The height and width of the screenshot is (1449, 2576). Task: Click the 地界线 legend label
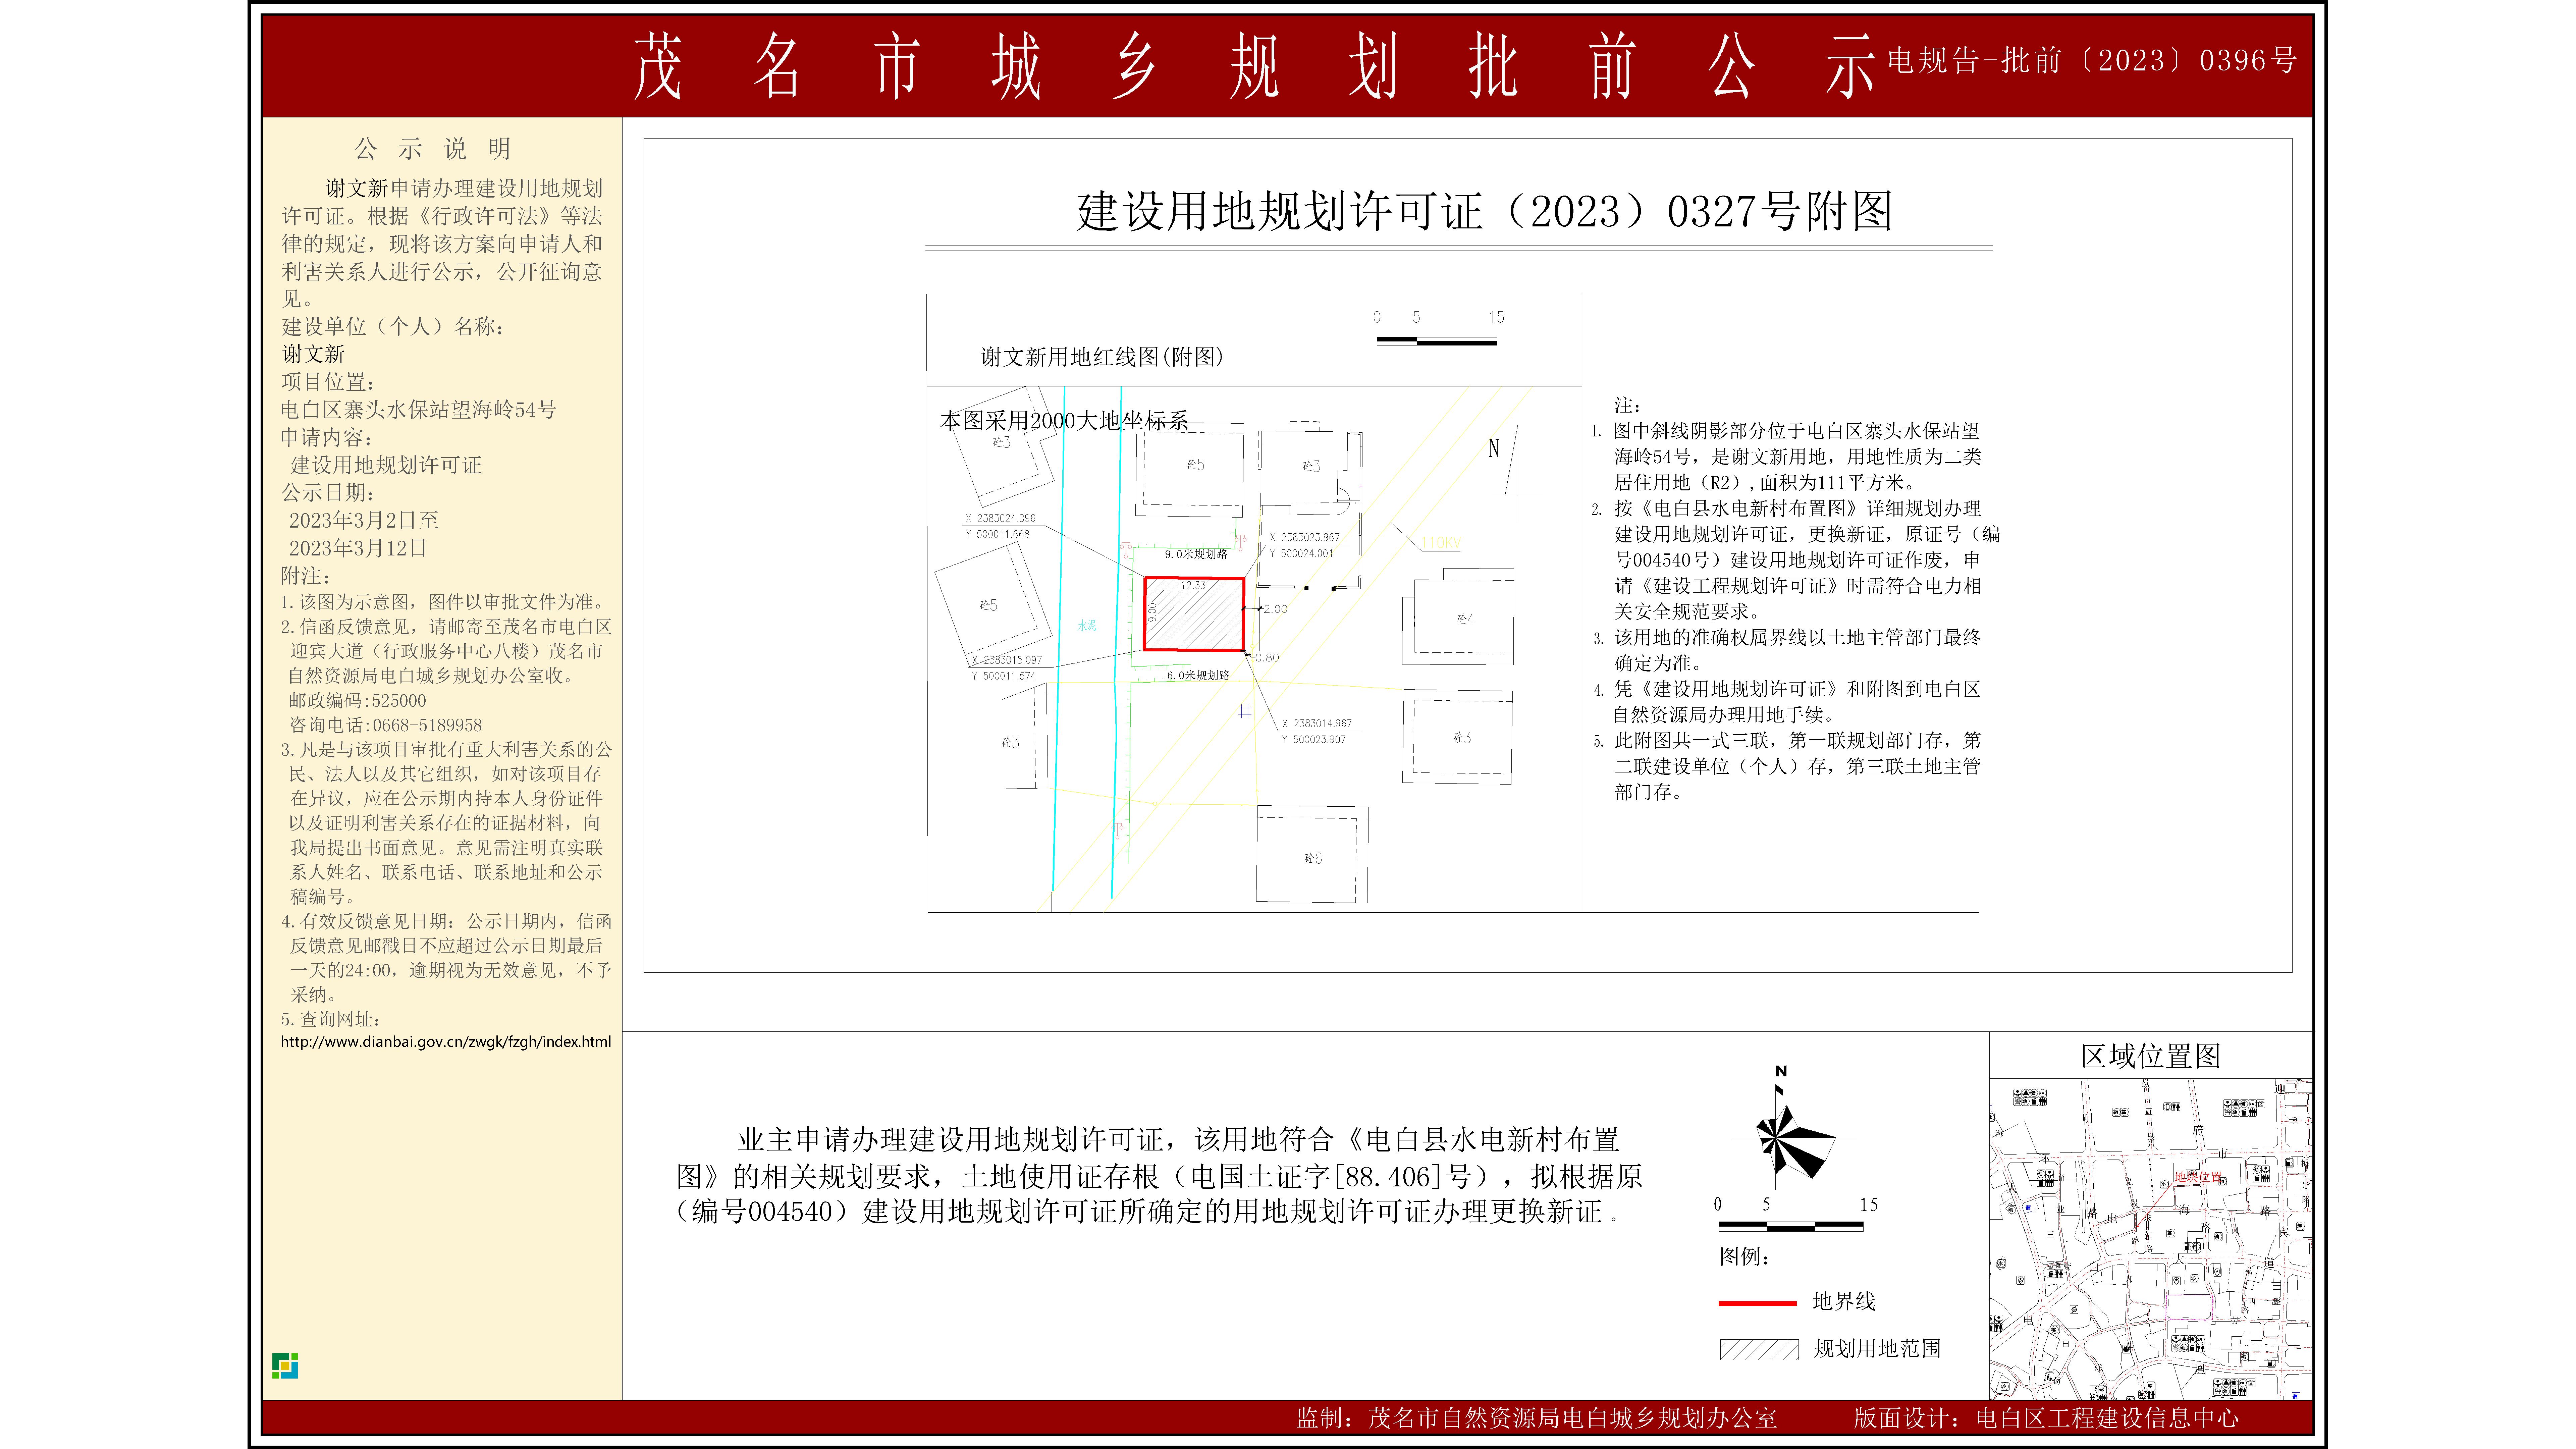(1844, 1302)
